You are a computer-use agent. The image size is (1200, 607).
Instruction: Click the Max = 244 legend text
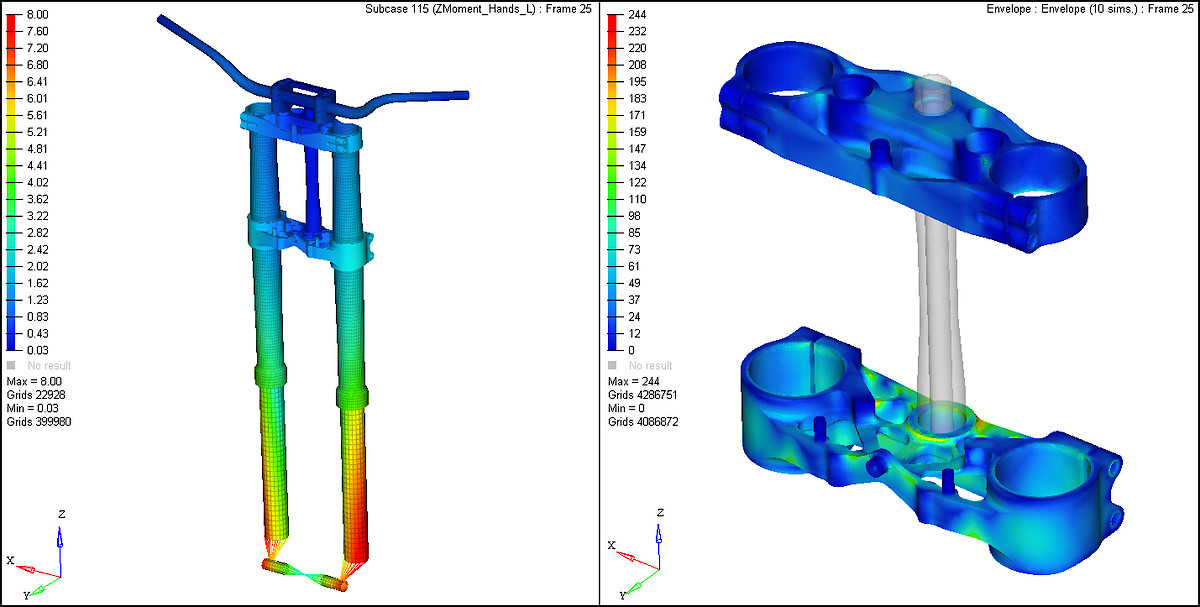(x=634, y=381)
